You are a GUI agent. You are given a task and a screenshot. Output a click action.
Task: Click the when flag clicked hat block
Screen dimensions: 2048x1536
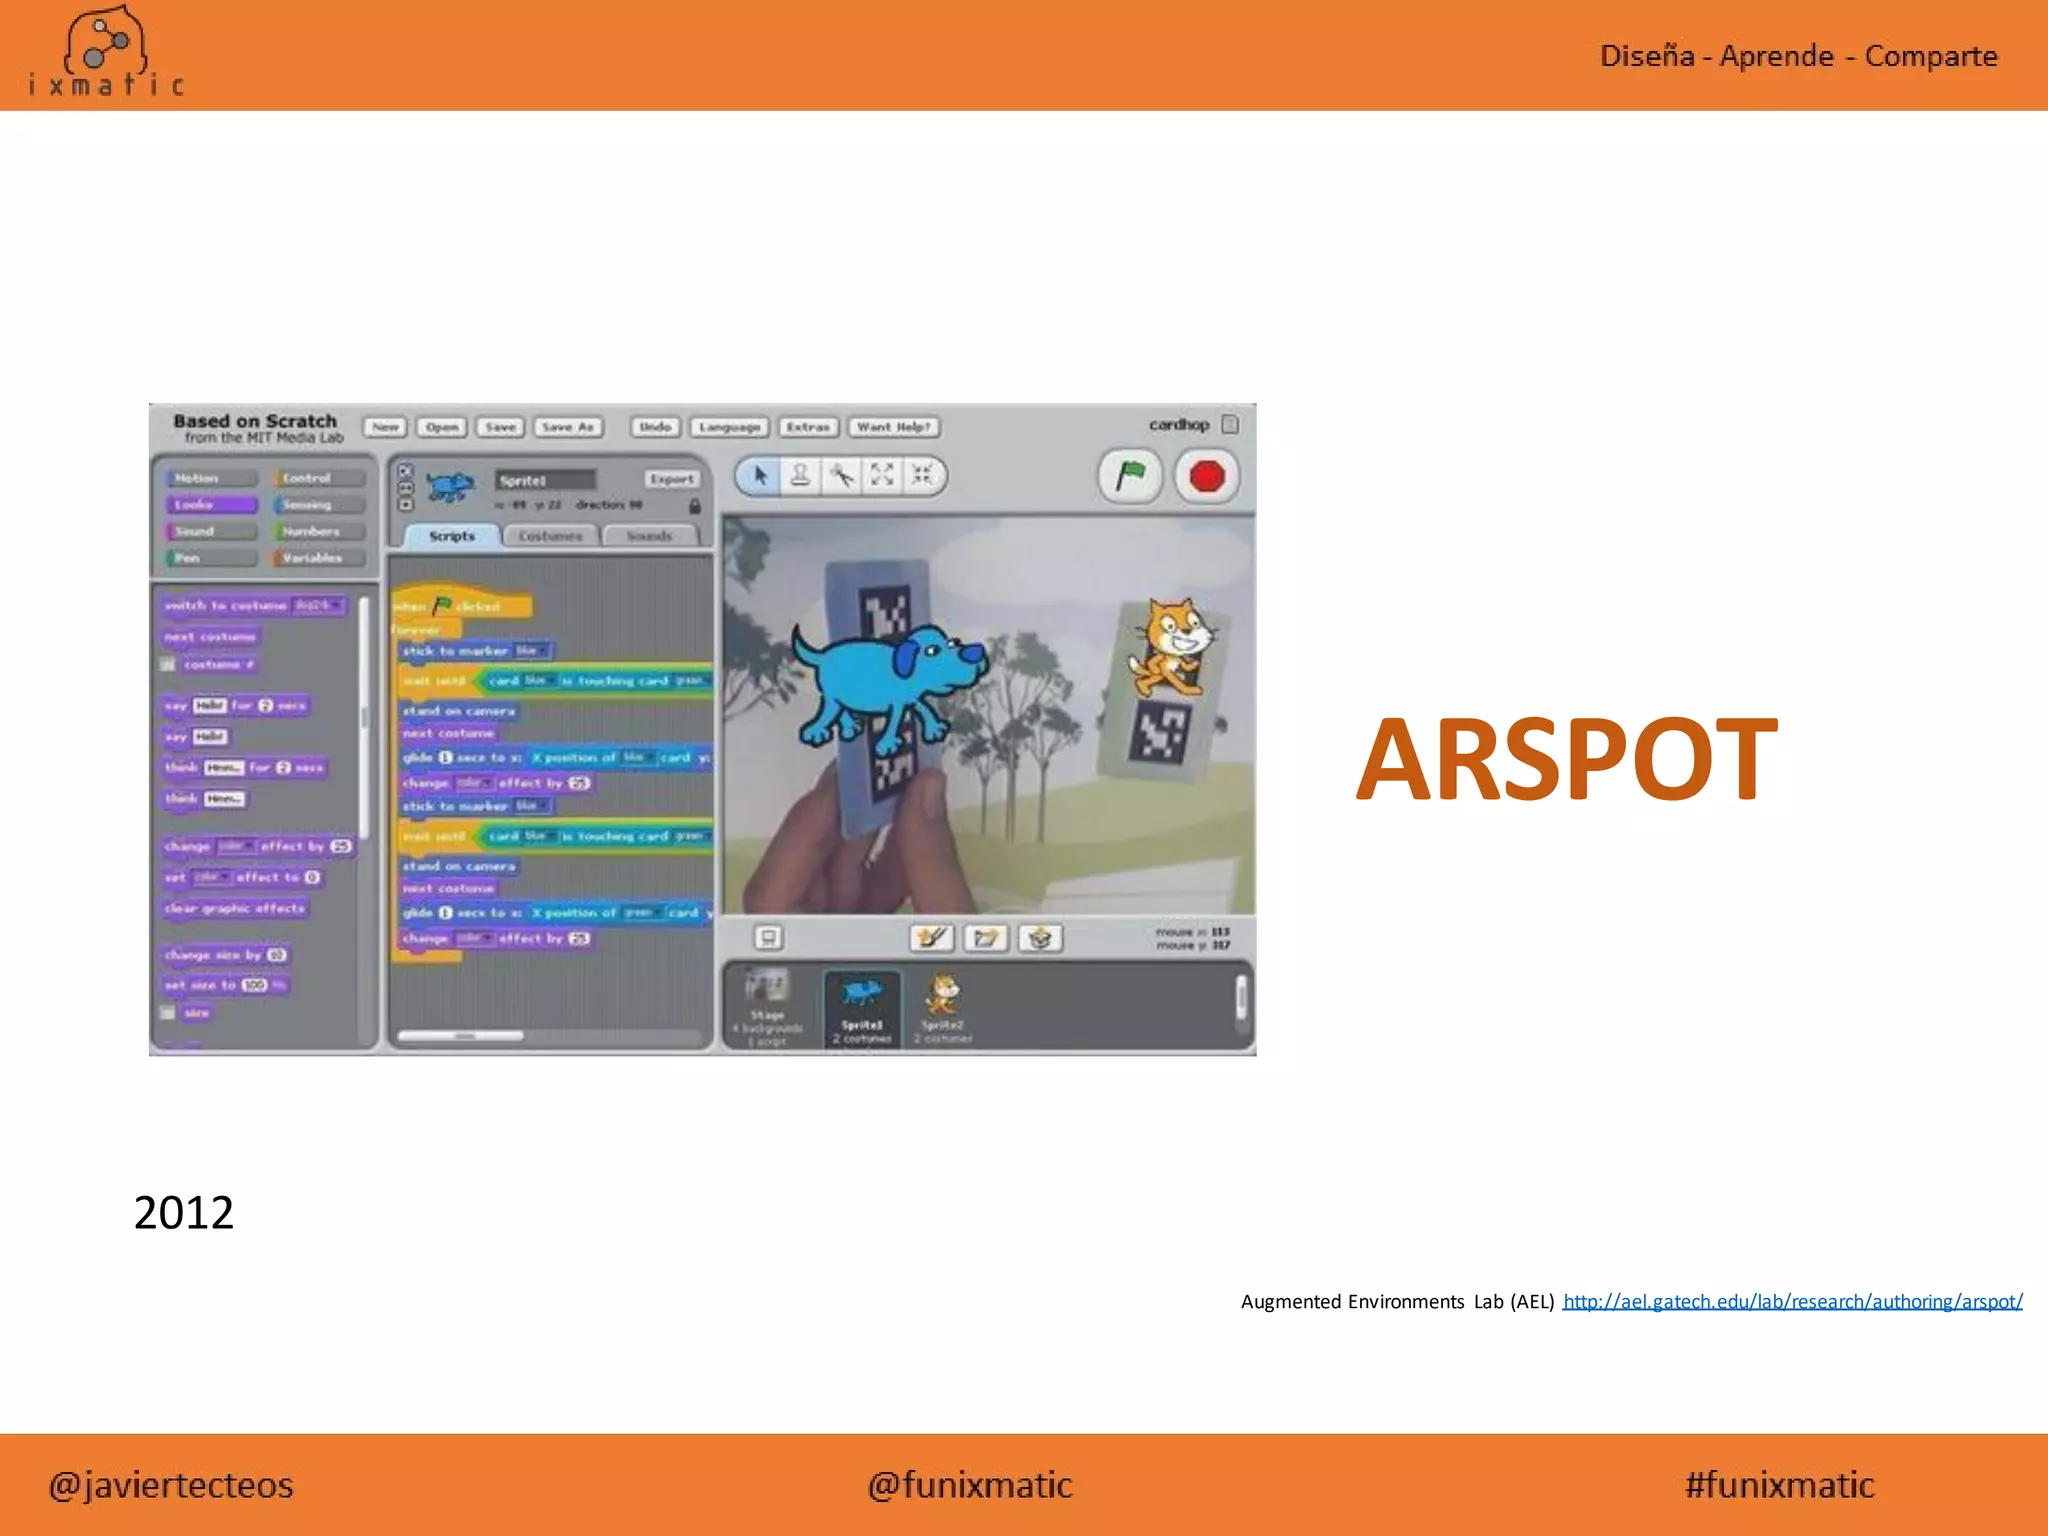461,604
